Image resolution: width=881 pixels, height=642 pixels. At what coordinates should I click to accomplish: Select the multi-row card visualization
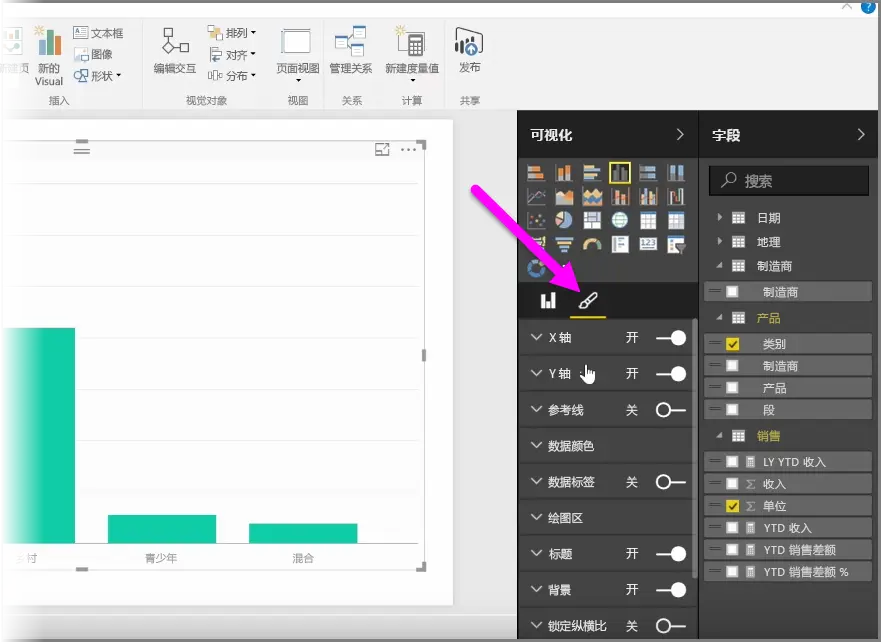pos(620,244)
